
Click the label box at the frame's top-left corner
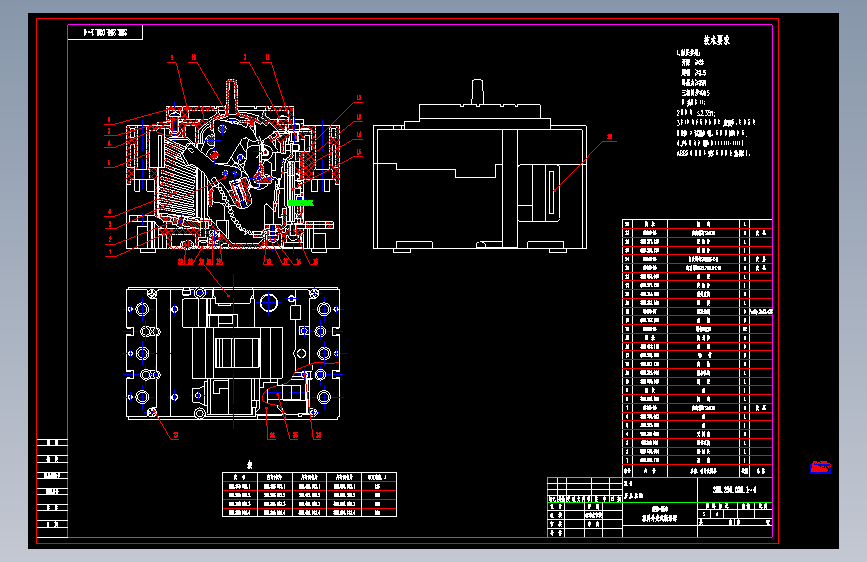click(105, 33)
